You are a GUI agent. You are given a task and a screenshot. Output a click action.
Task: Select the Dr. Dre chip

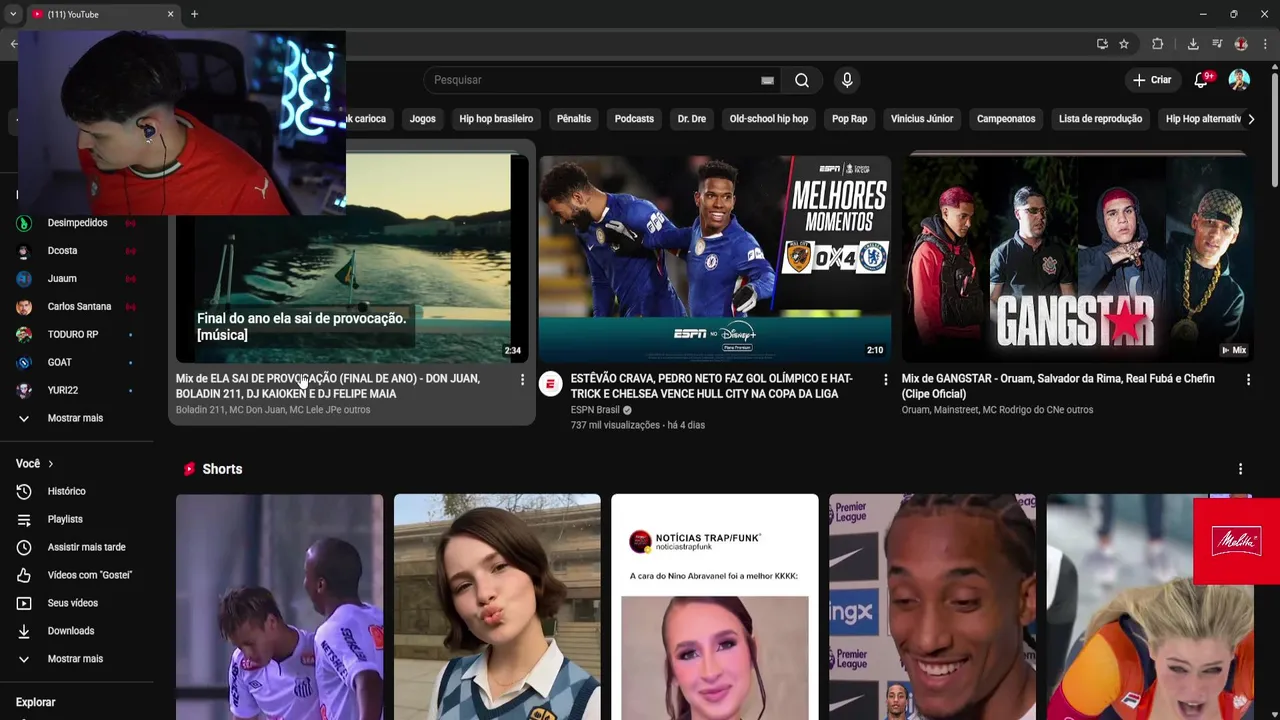pos(692,119)
